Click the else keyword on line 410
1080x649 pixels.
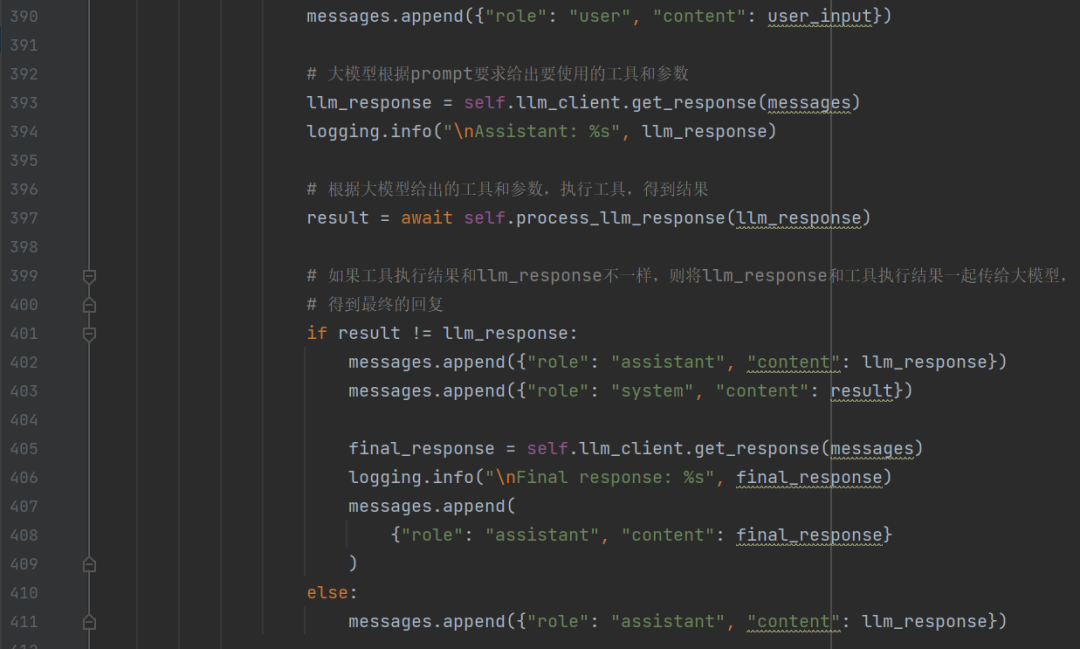point(325,592)
